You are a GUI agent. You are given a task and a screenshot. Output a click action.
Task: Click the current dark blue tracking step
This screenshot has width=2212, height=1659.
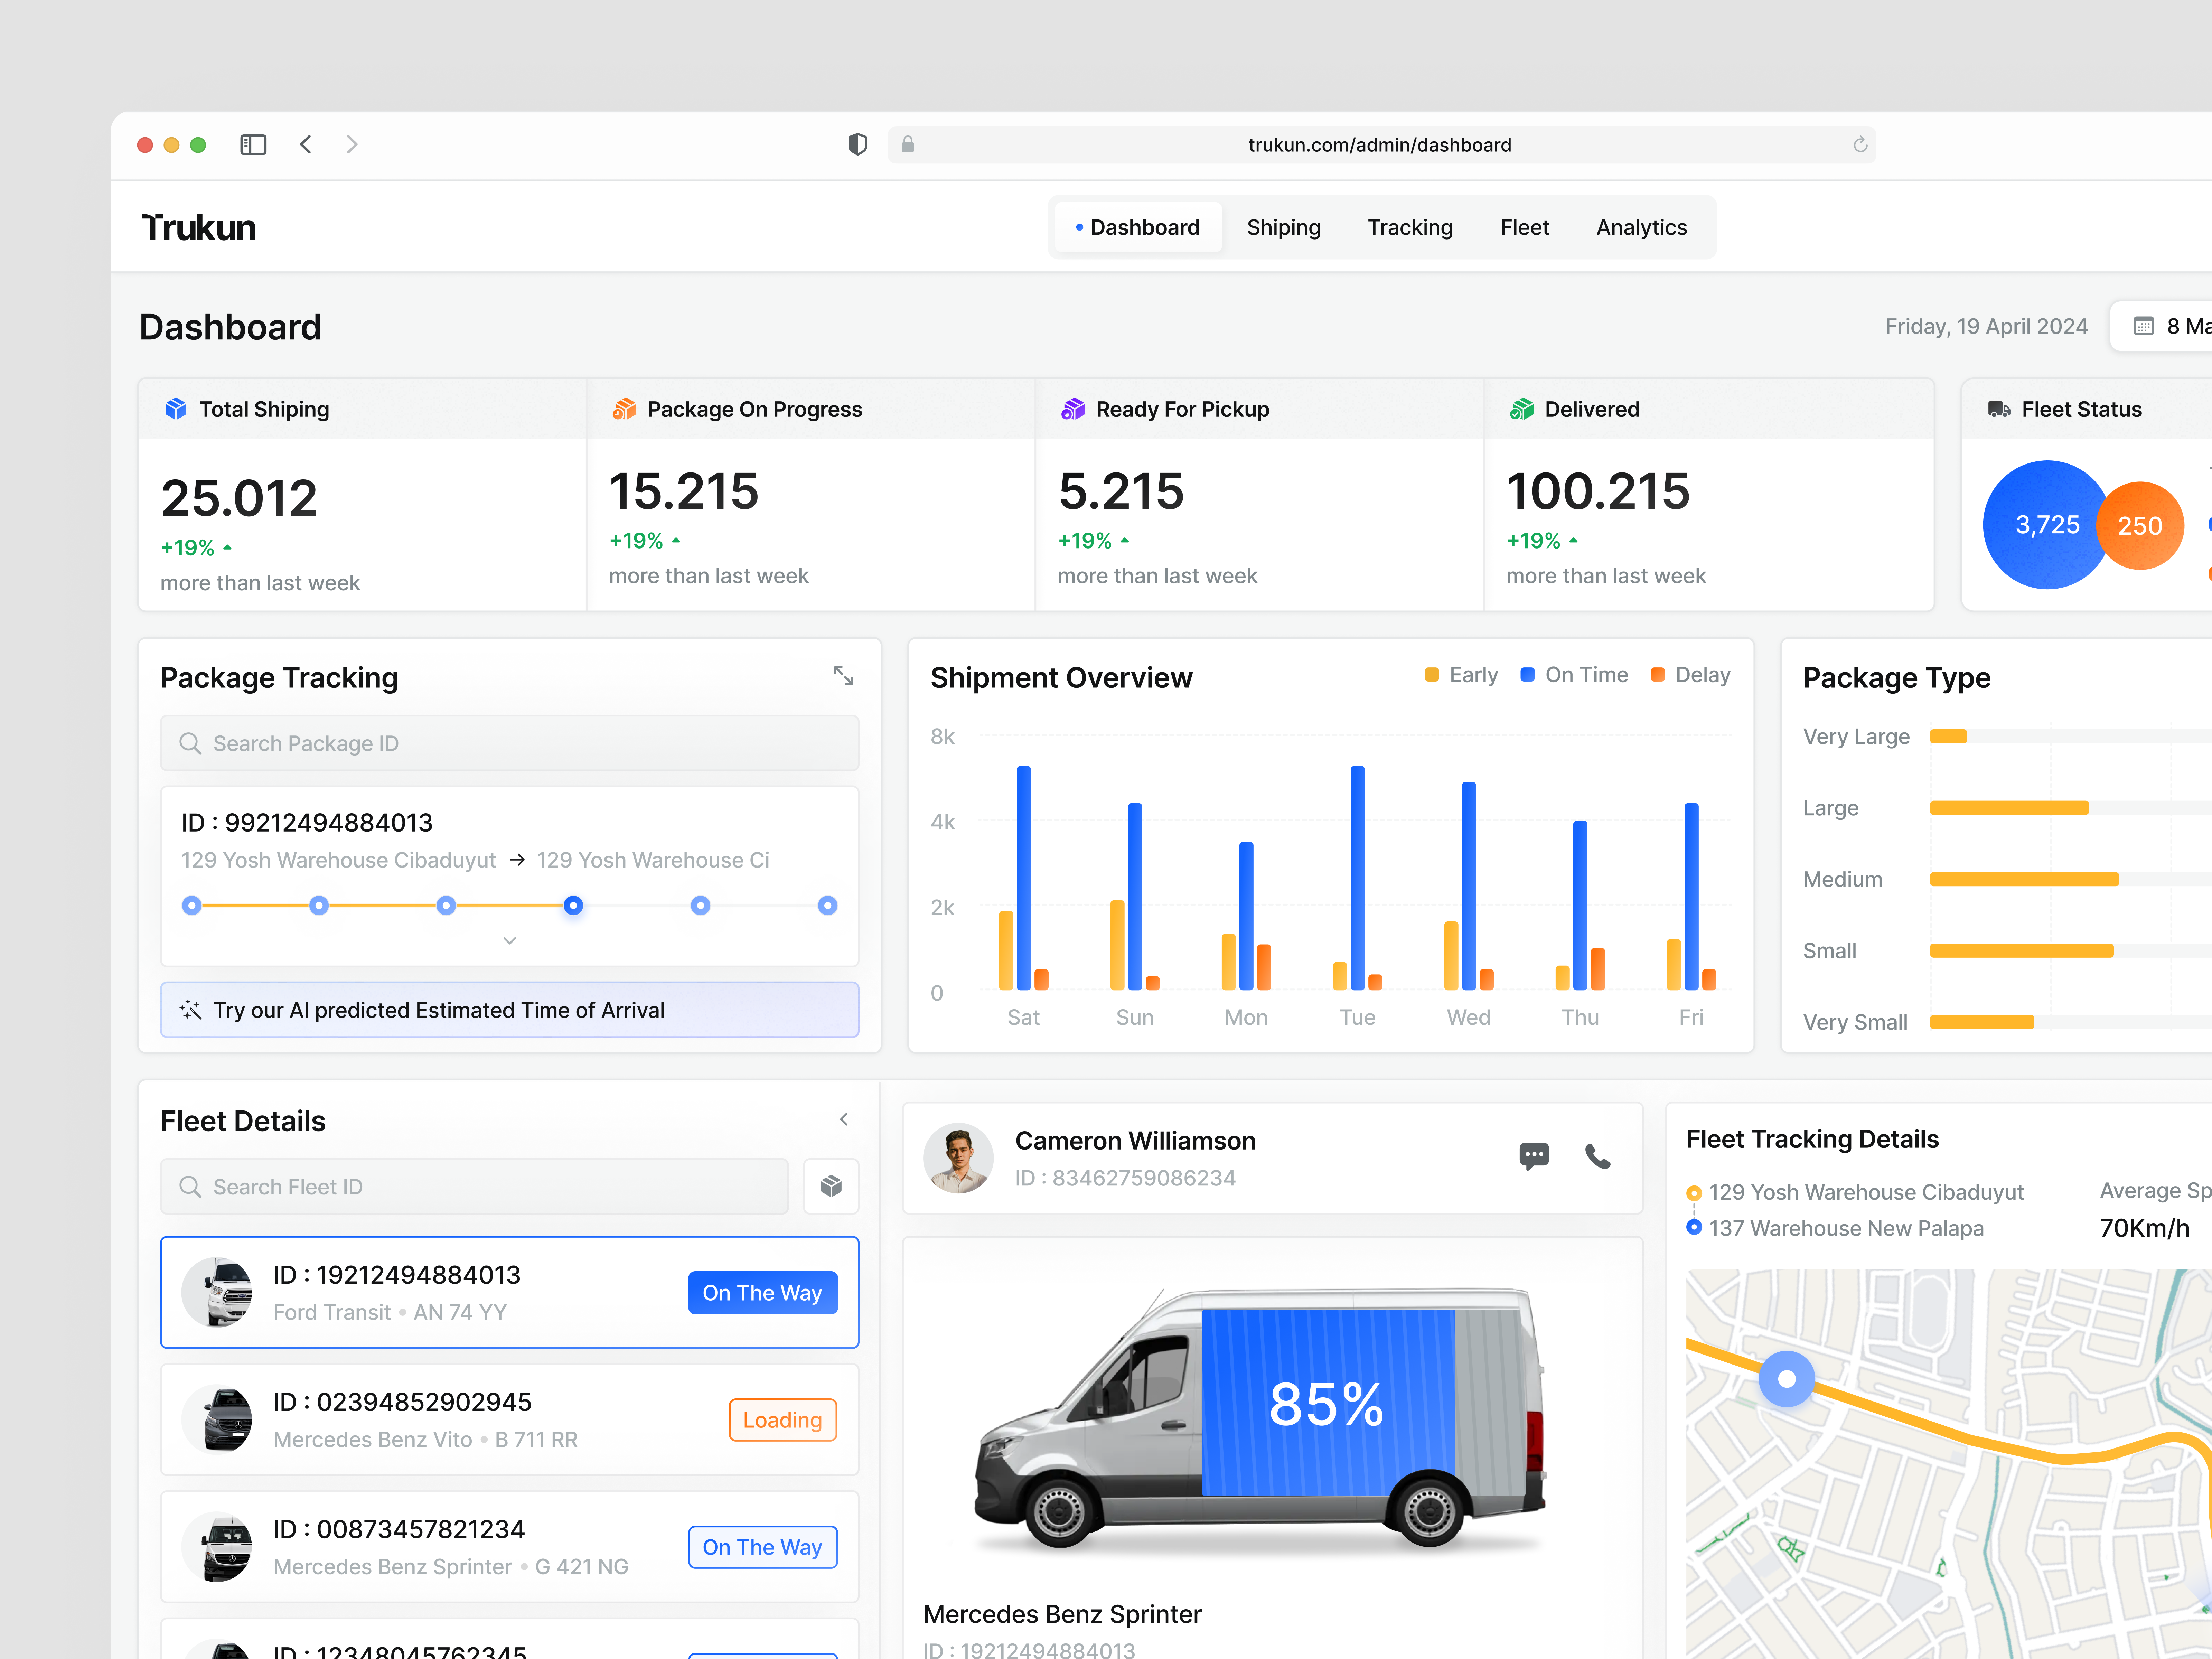[x=573, y=905]
